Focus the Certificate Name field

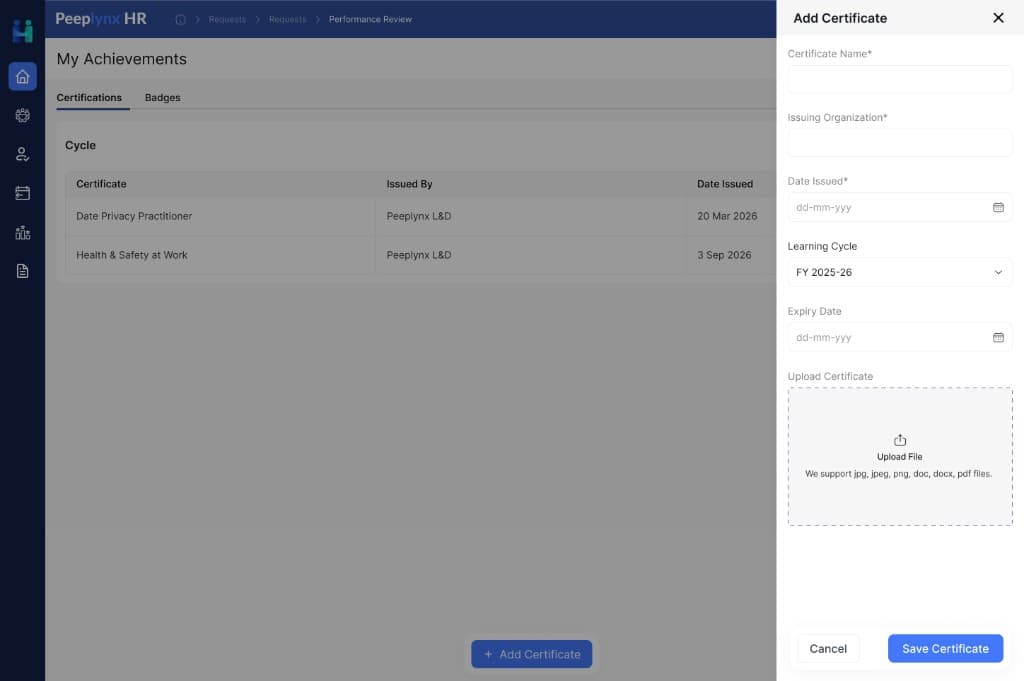pyautogui.click(x=899, y=79)
